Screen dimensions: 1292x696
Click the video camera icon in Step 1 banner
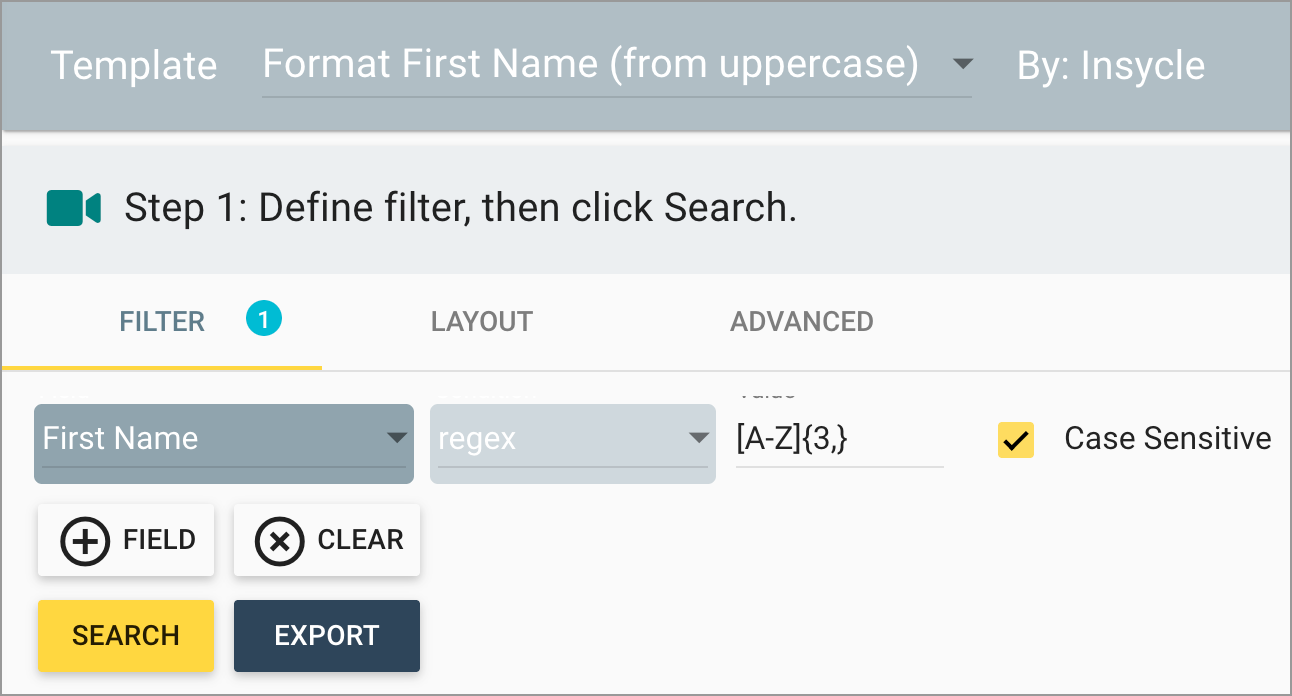(x=71, y=207)
